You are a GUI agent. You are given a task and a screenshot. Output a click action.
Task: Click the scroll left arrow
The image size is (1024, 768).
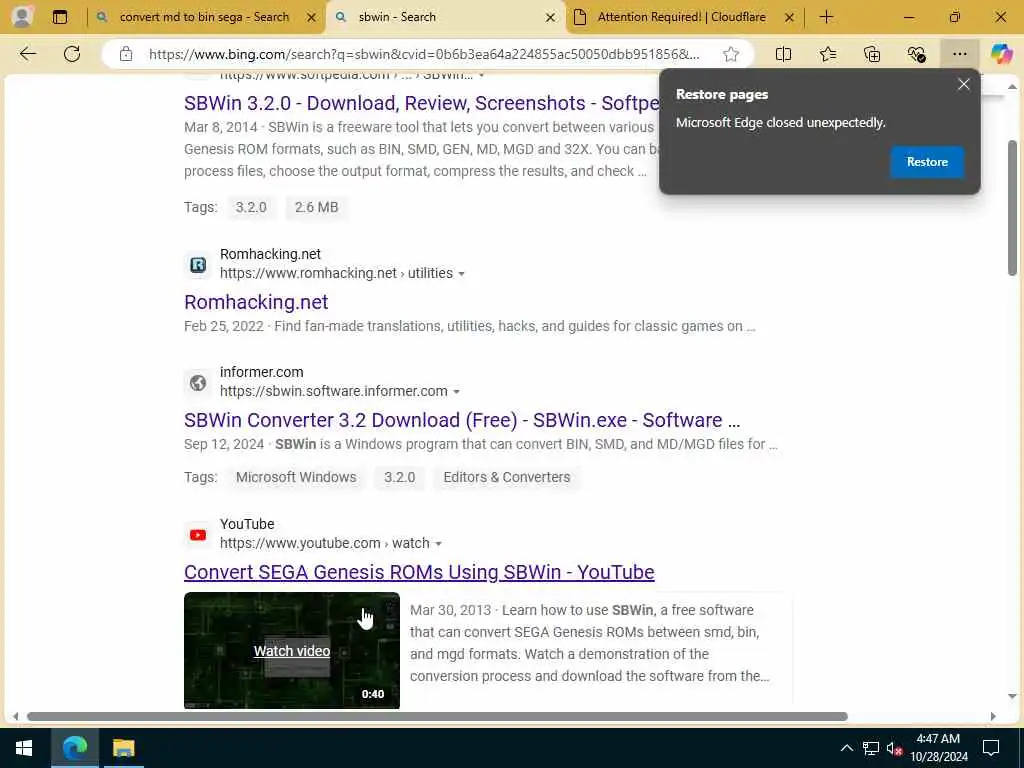point(16,716)
